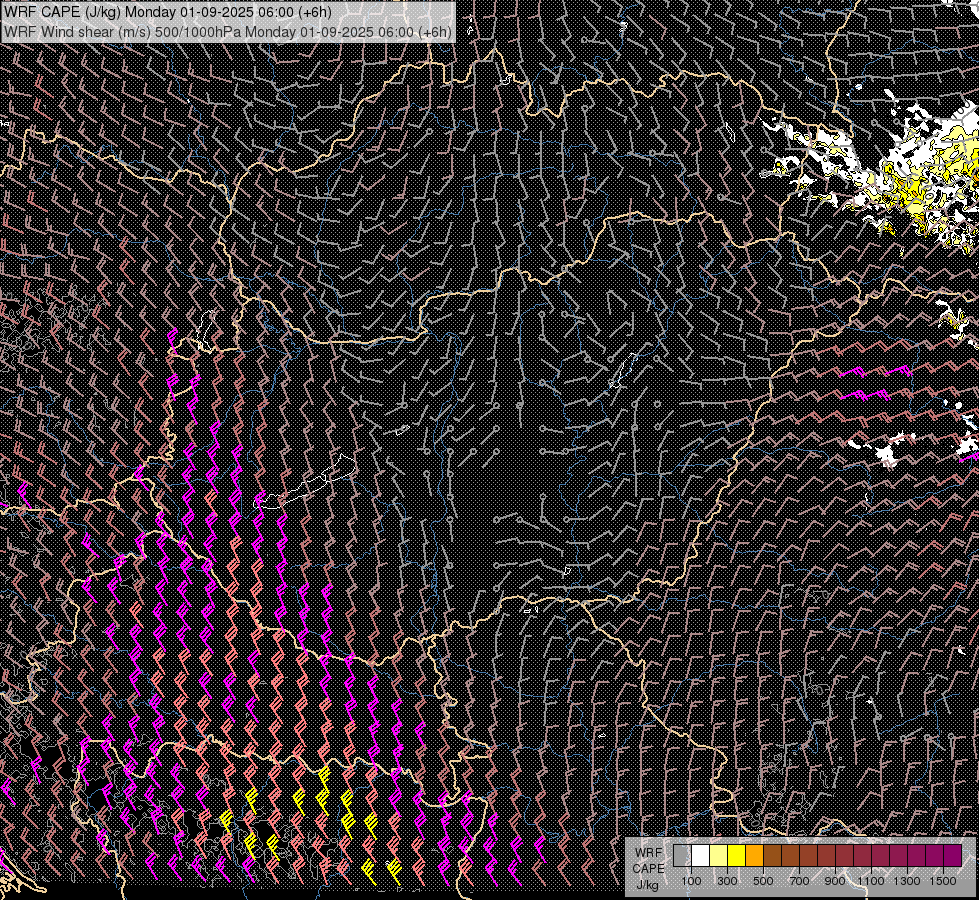Click the legend value 1300
The height and width of the screenshot is (900, 979).
pos(907,881)
